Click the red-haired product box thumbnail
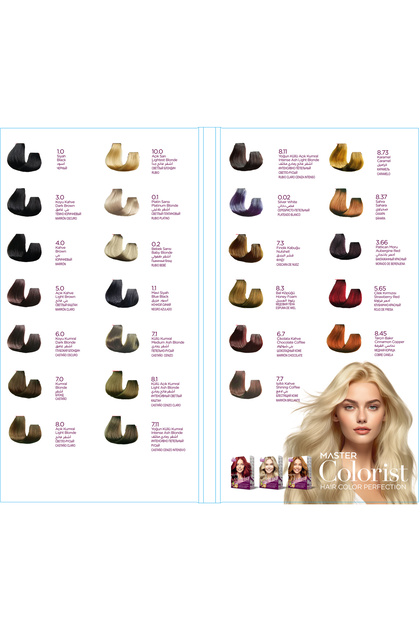 242,472
